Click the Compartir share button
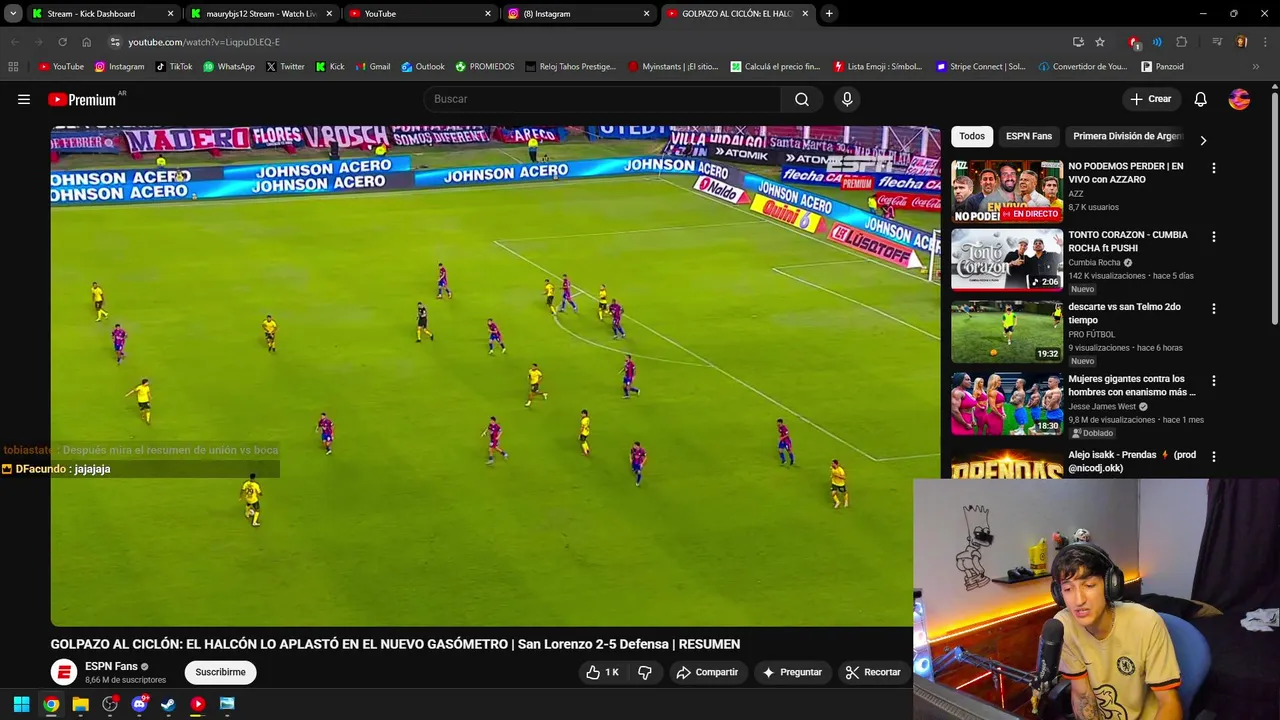Viewport: 1280px width, 720px height. [x=707, y=672]
